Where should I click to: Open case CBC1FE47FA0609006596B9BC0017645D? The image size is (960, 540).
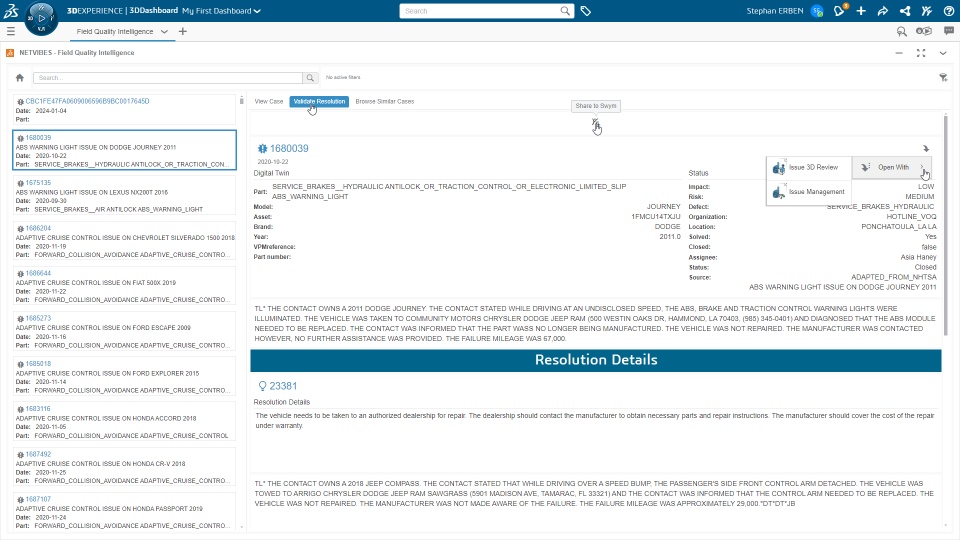[124, 110]
